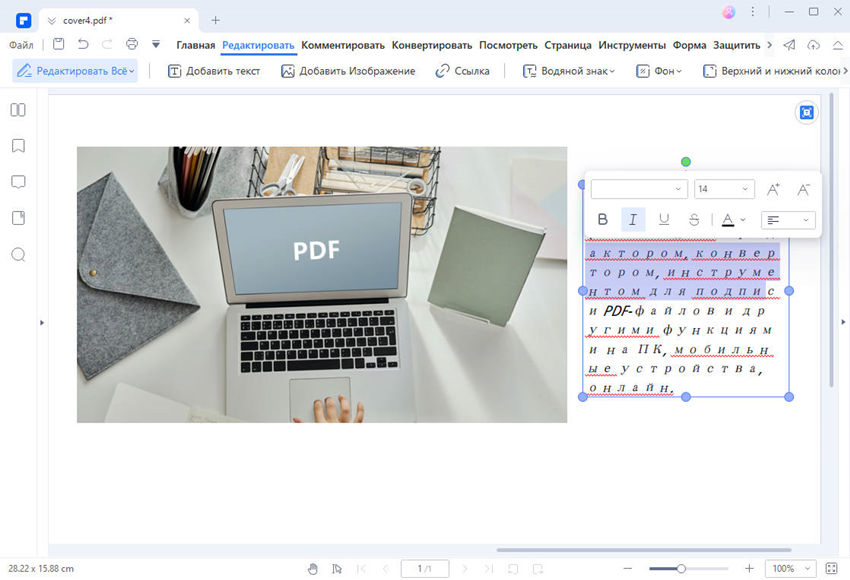Open the comments panel icon

18,182
